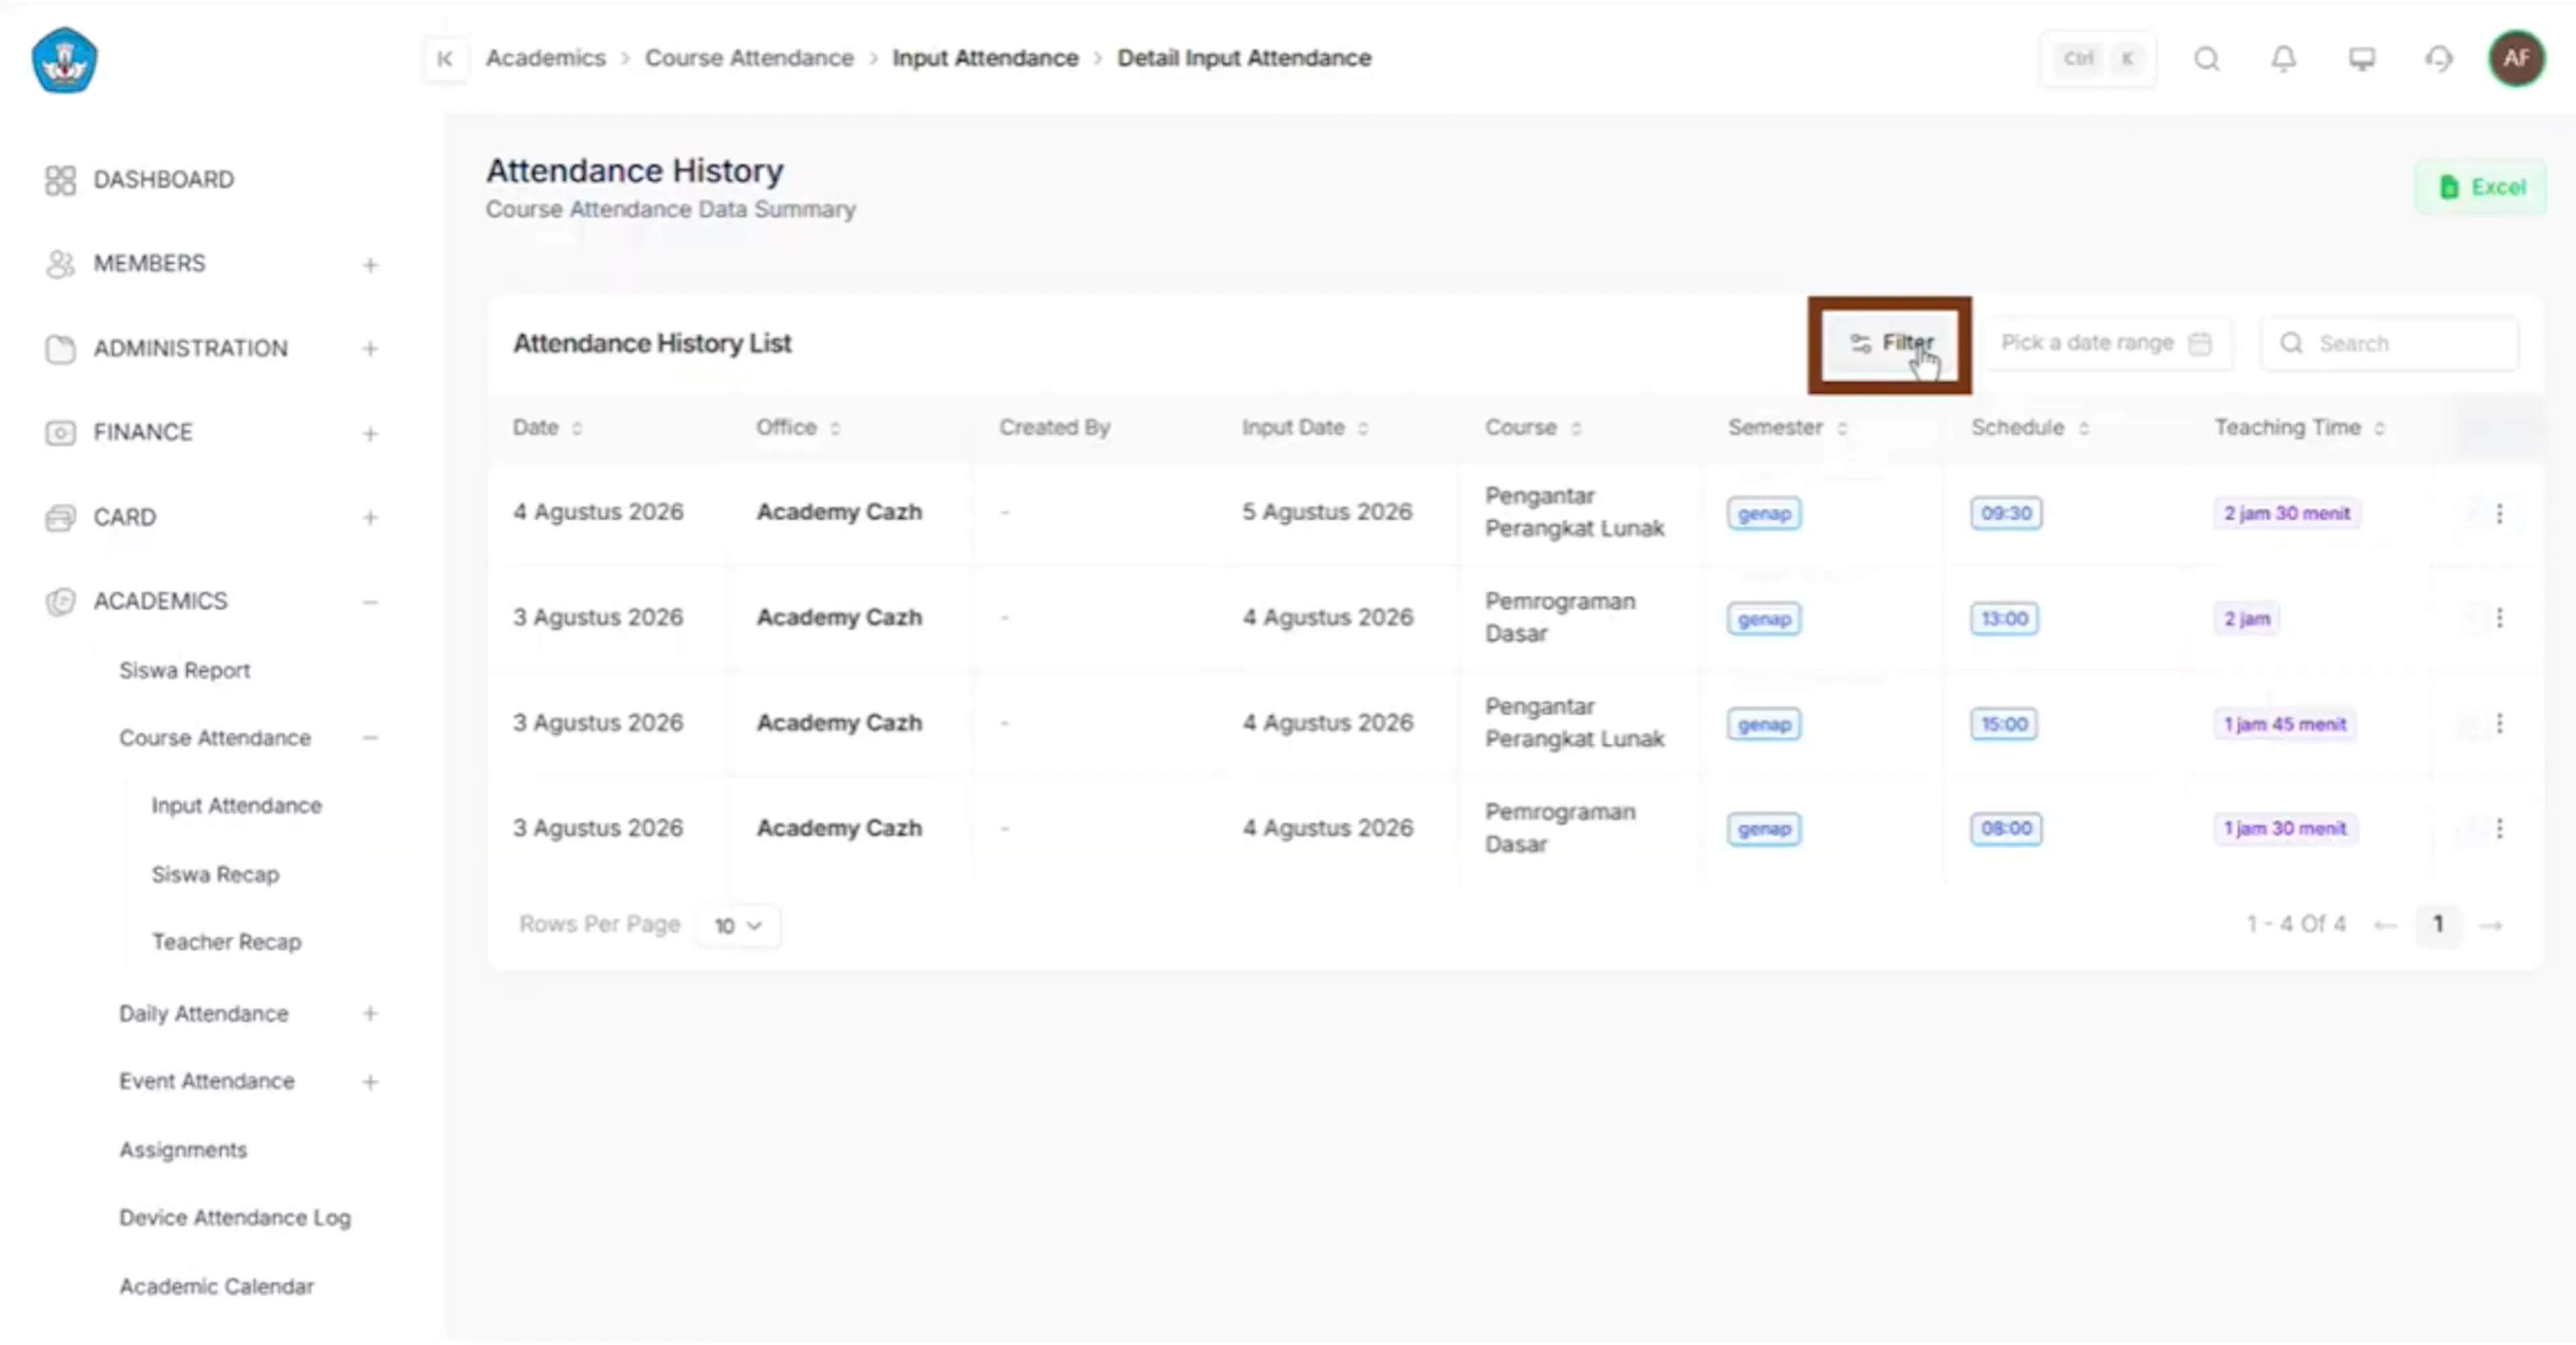Click the '2 jam 30 menit' badge

[2287, 514]
